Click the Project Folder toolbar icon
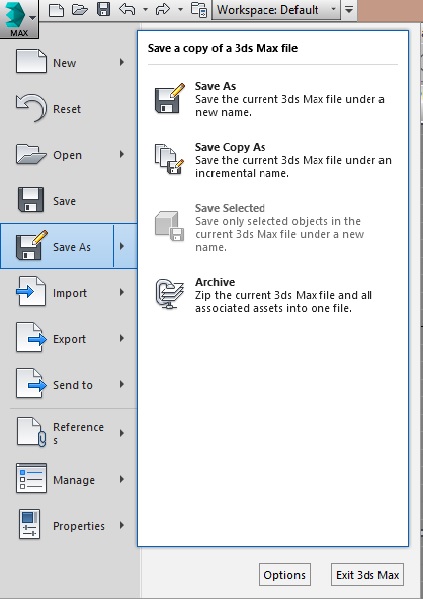Image resolution: width=423 pixels, height=599 pixels. tap(199, 10)
